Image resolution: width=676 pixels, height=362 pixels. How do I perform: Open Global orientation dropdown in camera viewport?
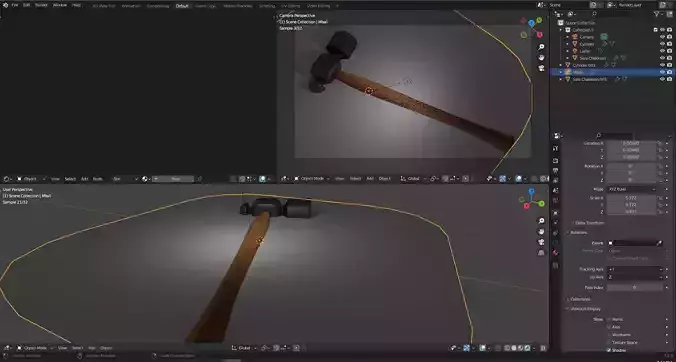412,178
